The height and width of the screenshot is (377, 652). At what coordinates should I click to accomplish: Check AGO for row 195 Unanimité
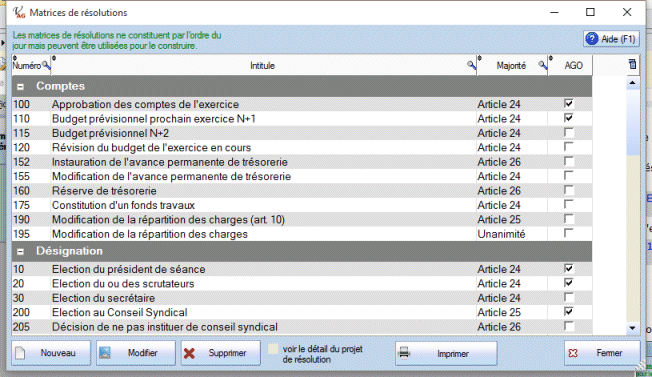click(568, 233)
